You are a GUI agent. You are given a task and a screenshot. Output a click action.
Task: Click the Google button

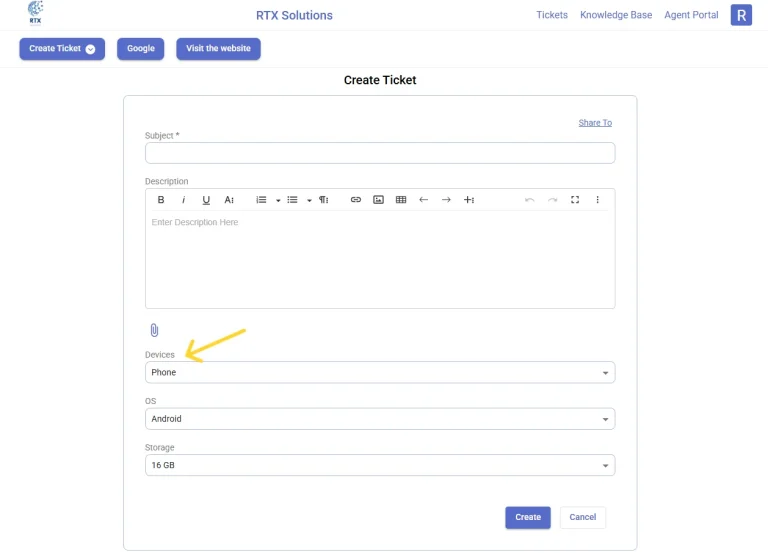[141, 49]
